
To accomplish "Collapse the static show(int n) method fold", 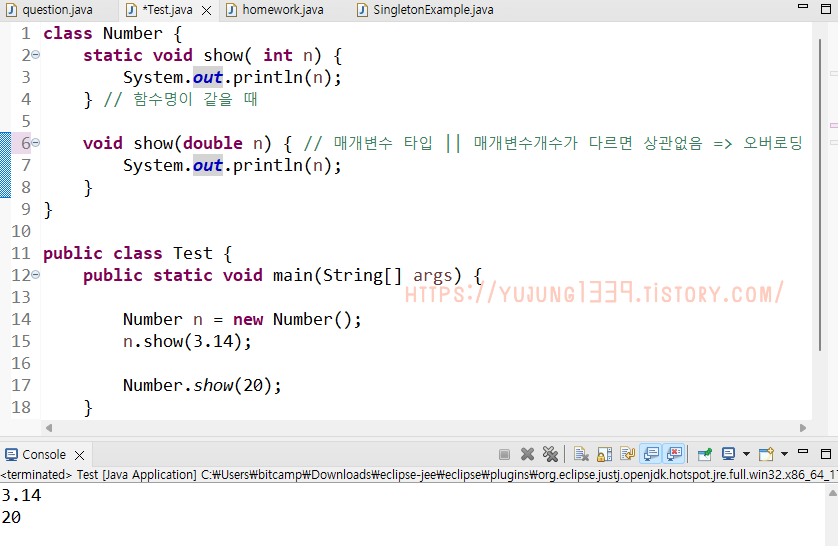I will (35, 54).
